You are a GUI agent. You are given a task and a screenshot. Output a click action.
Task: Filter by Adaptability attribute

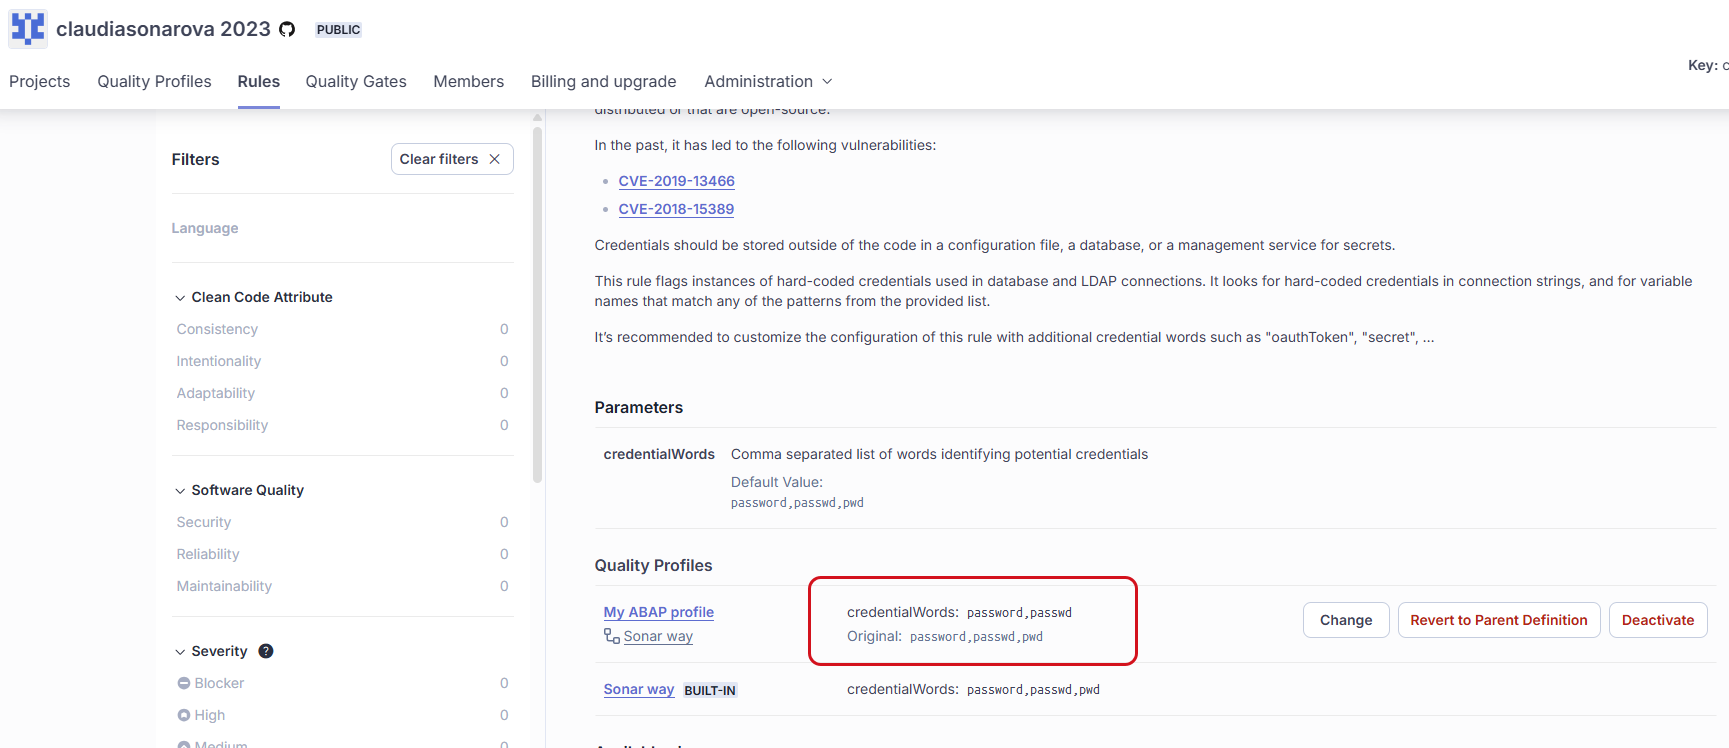coord(342,393)
